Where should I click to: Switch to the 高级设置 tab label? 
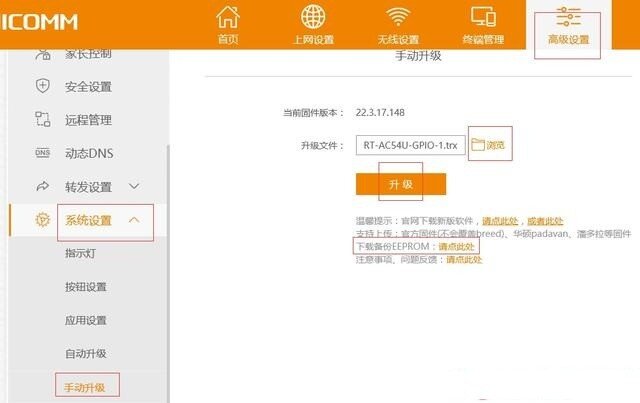[x=569, y=40]
